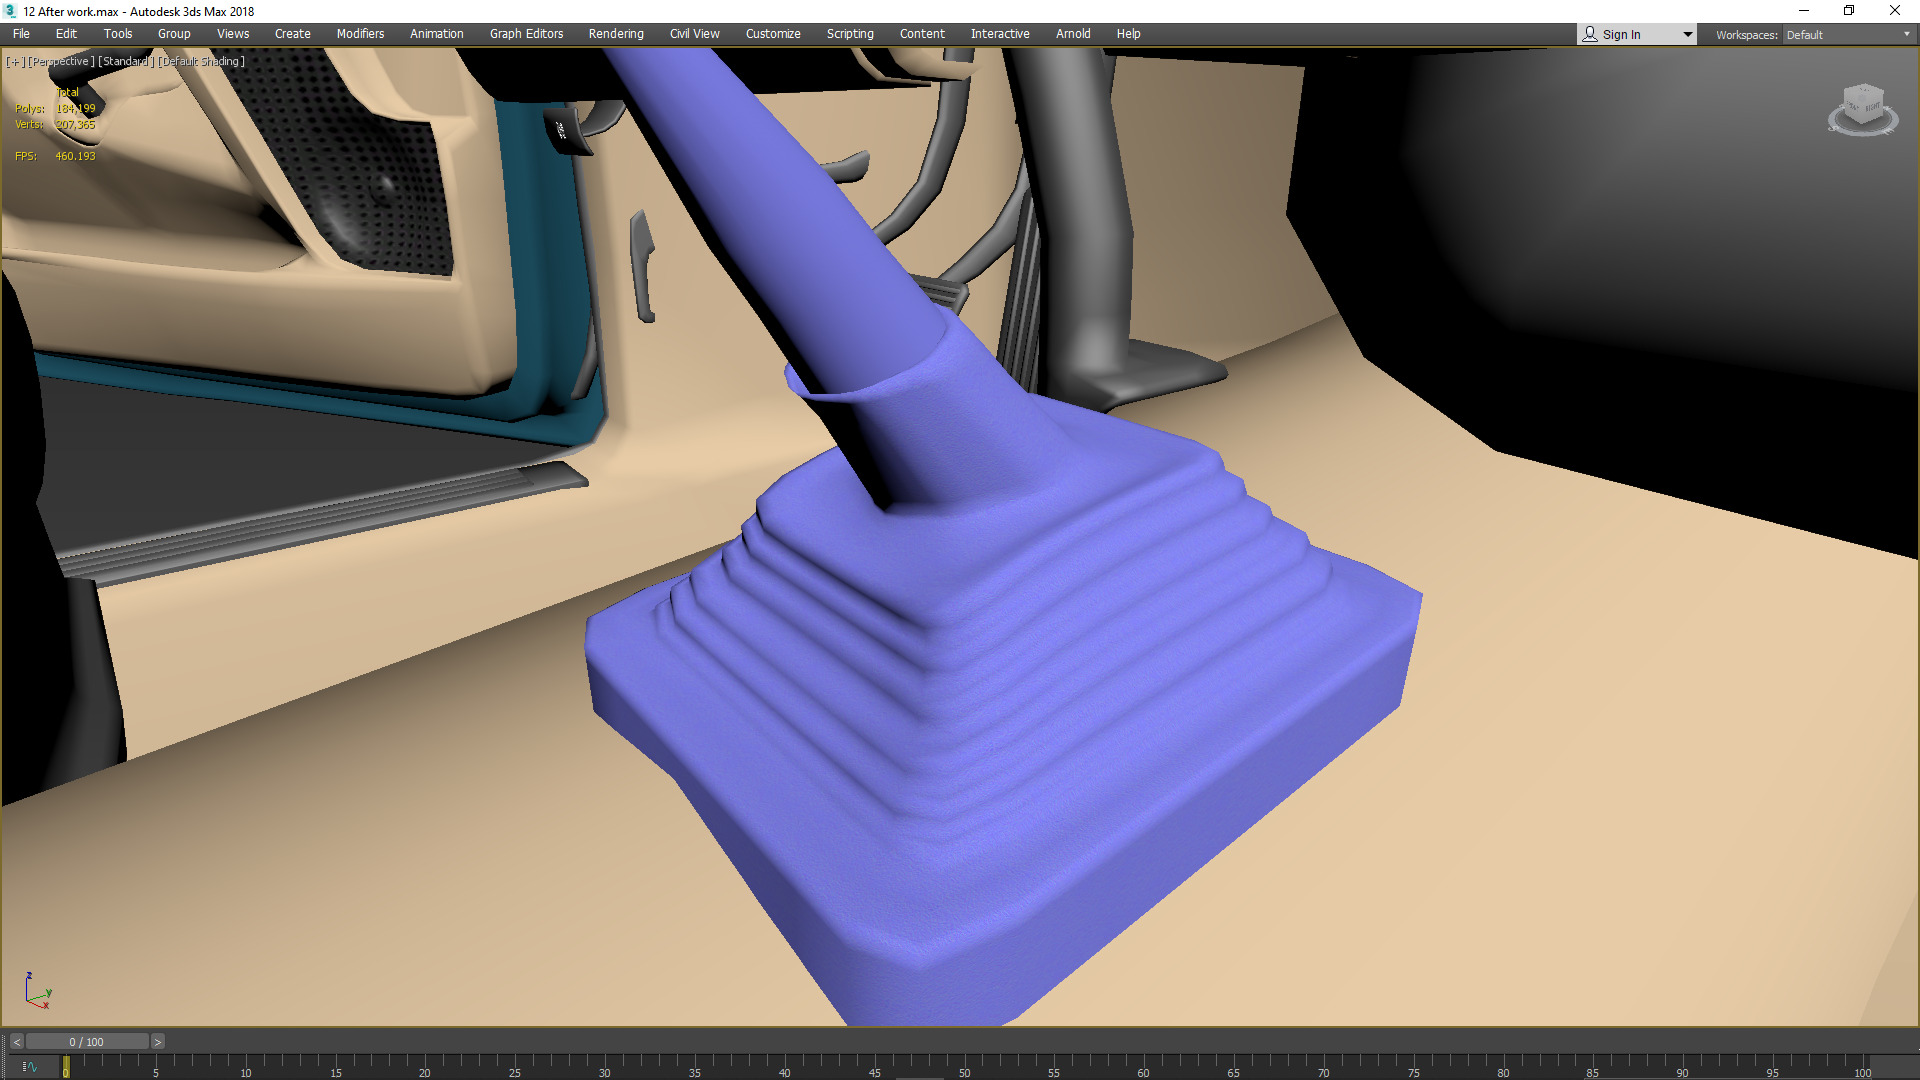Open the Graph Editors menu
The image size is (1920, 1080).
[x=526, y=34]
